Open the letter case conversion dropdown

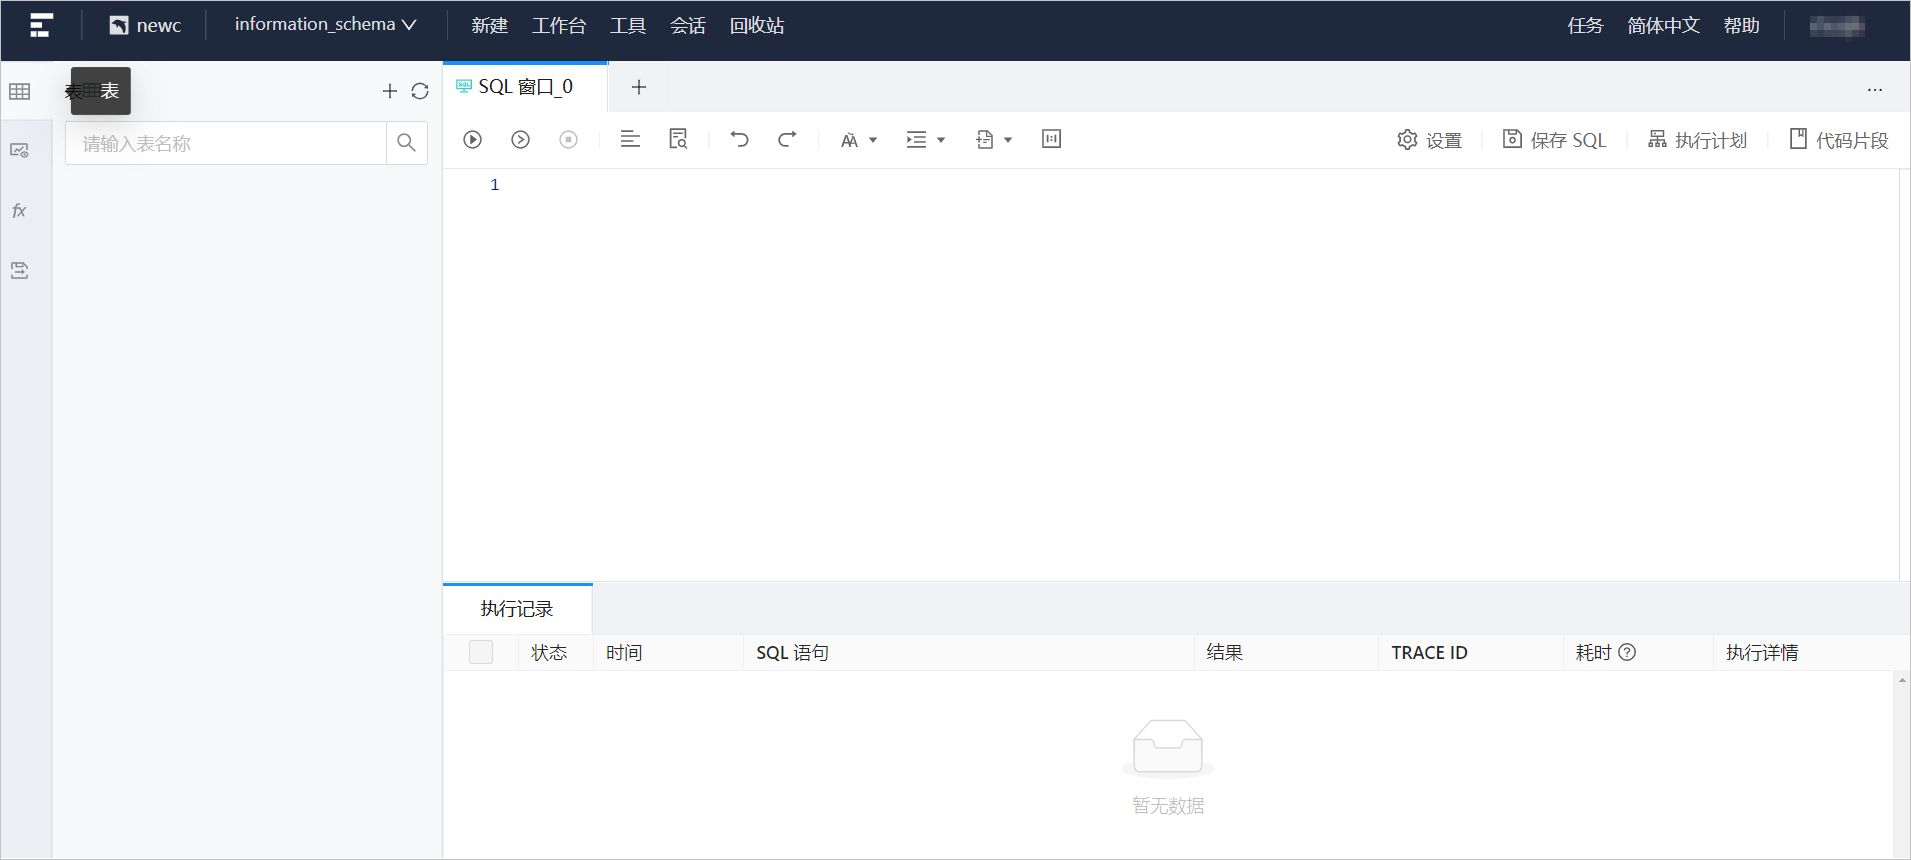[858, 140]
